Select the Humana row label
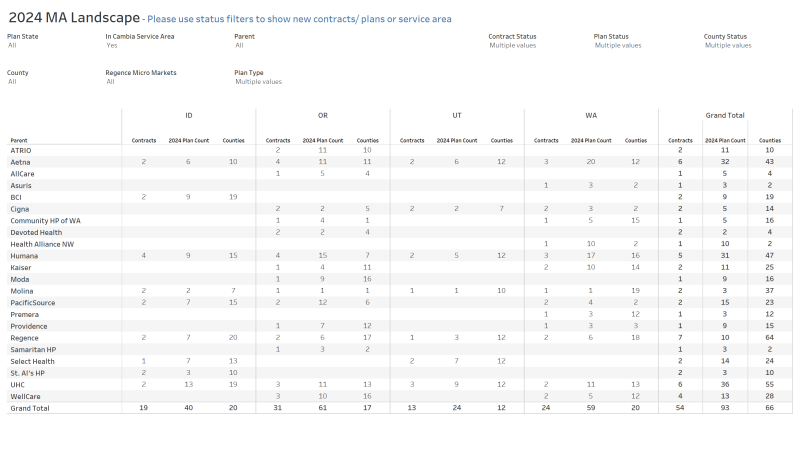The width and height of the screenshot is (800, 450). pyautogui.click(x=24, y=255)
